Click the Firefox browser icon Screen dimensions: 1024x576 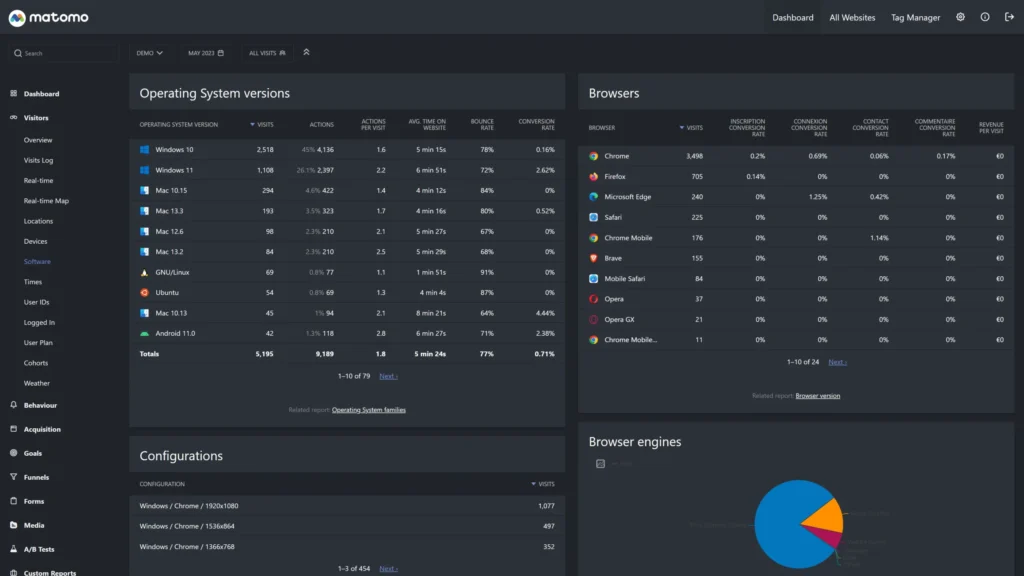pyautogui.click(x=593, y=177)
